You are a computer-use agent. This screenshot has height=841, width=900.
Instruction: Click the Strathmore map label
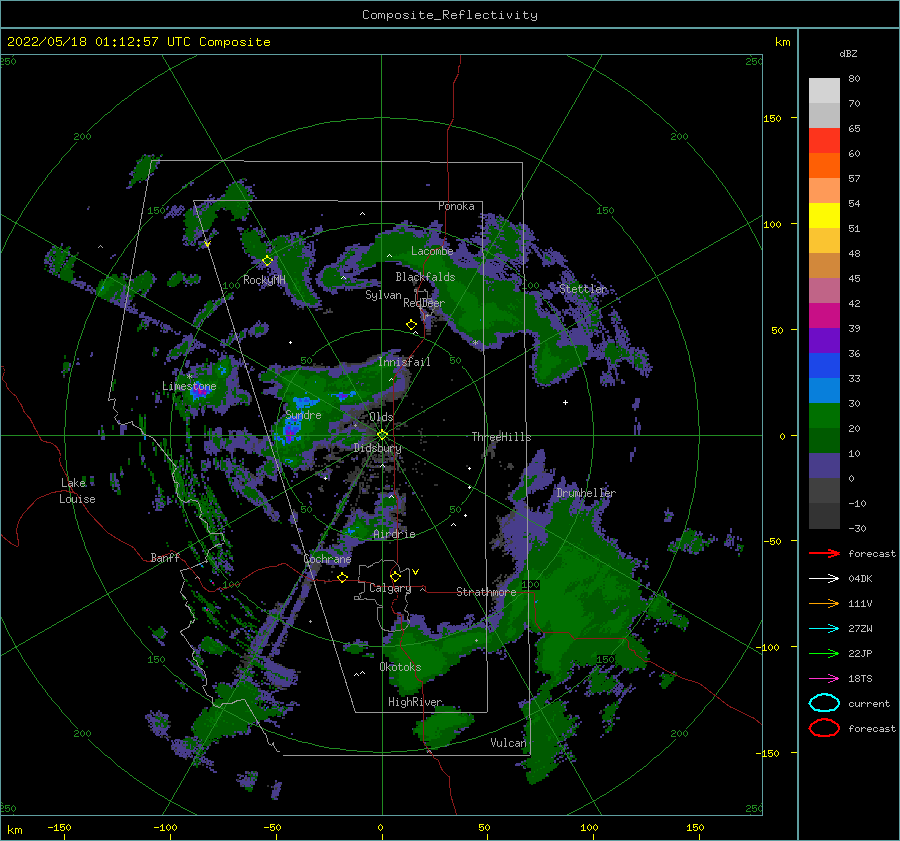point(486,591)
